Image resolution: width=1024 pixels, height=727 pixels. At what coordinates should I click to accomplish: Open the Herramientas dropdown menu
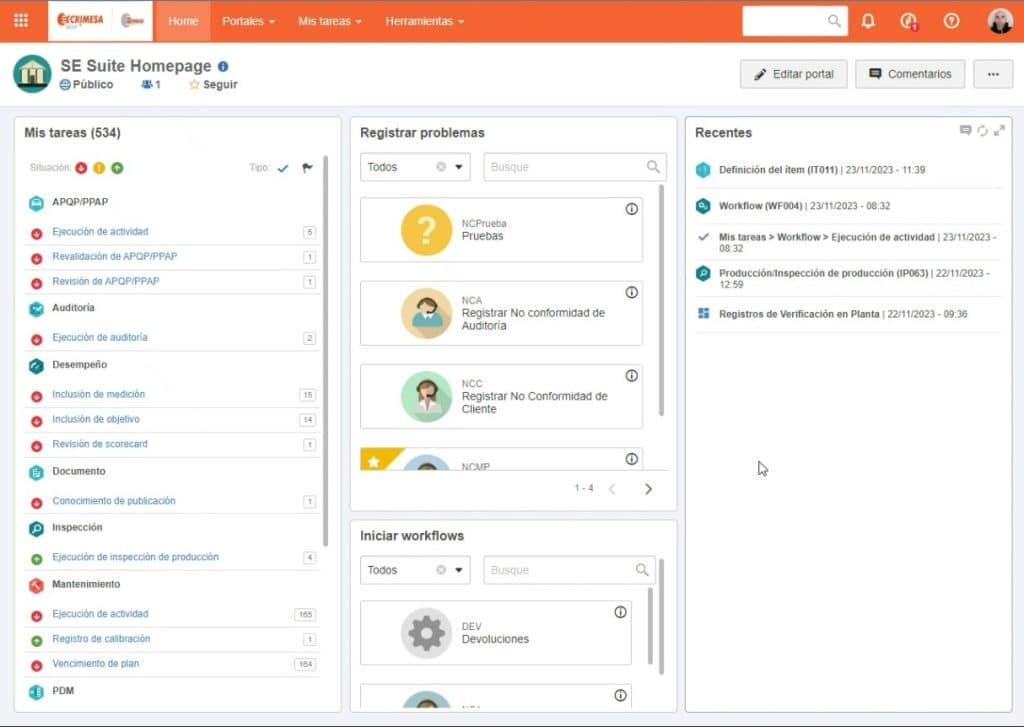tap(424, 21)
